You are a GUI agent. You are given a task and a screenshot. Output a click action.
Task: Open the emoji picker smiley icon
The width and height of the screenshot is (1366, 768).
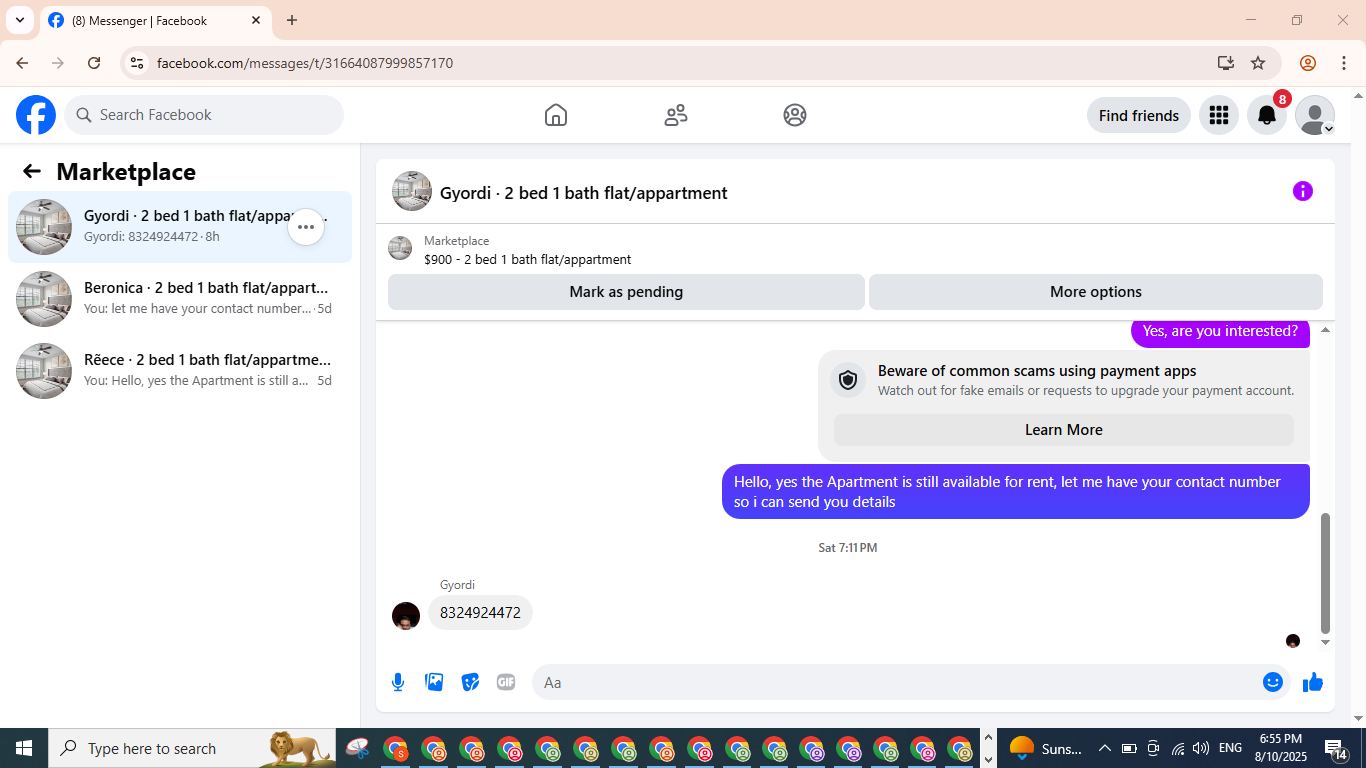[x=1273, y=682]
